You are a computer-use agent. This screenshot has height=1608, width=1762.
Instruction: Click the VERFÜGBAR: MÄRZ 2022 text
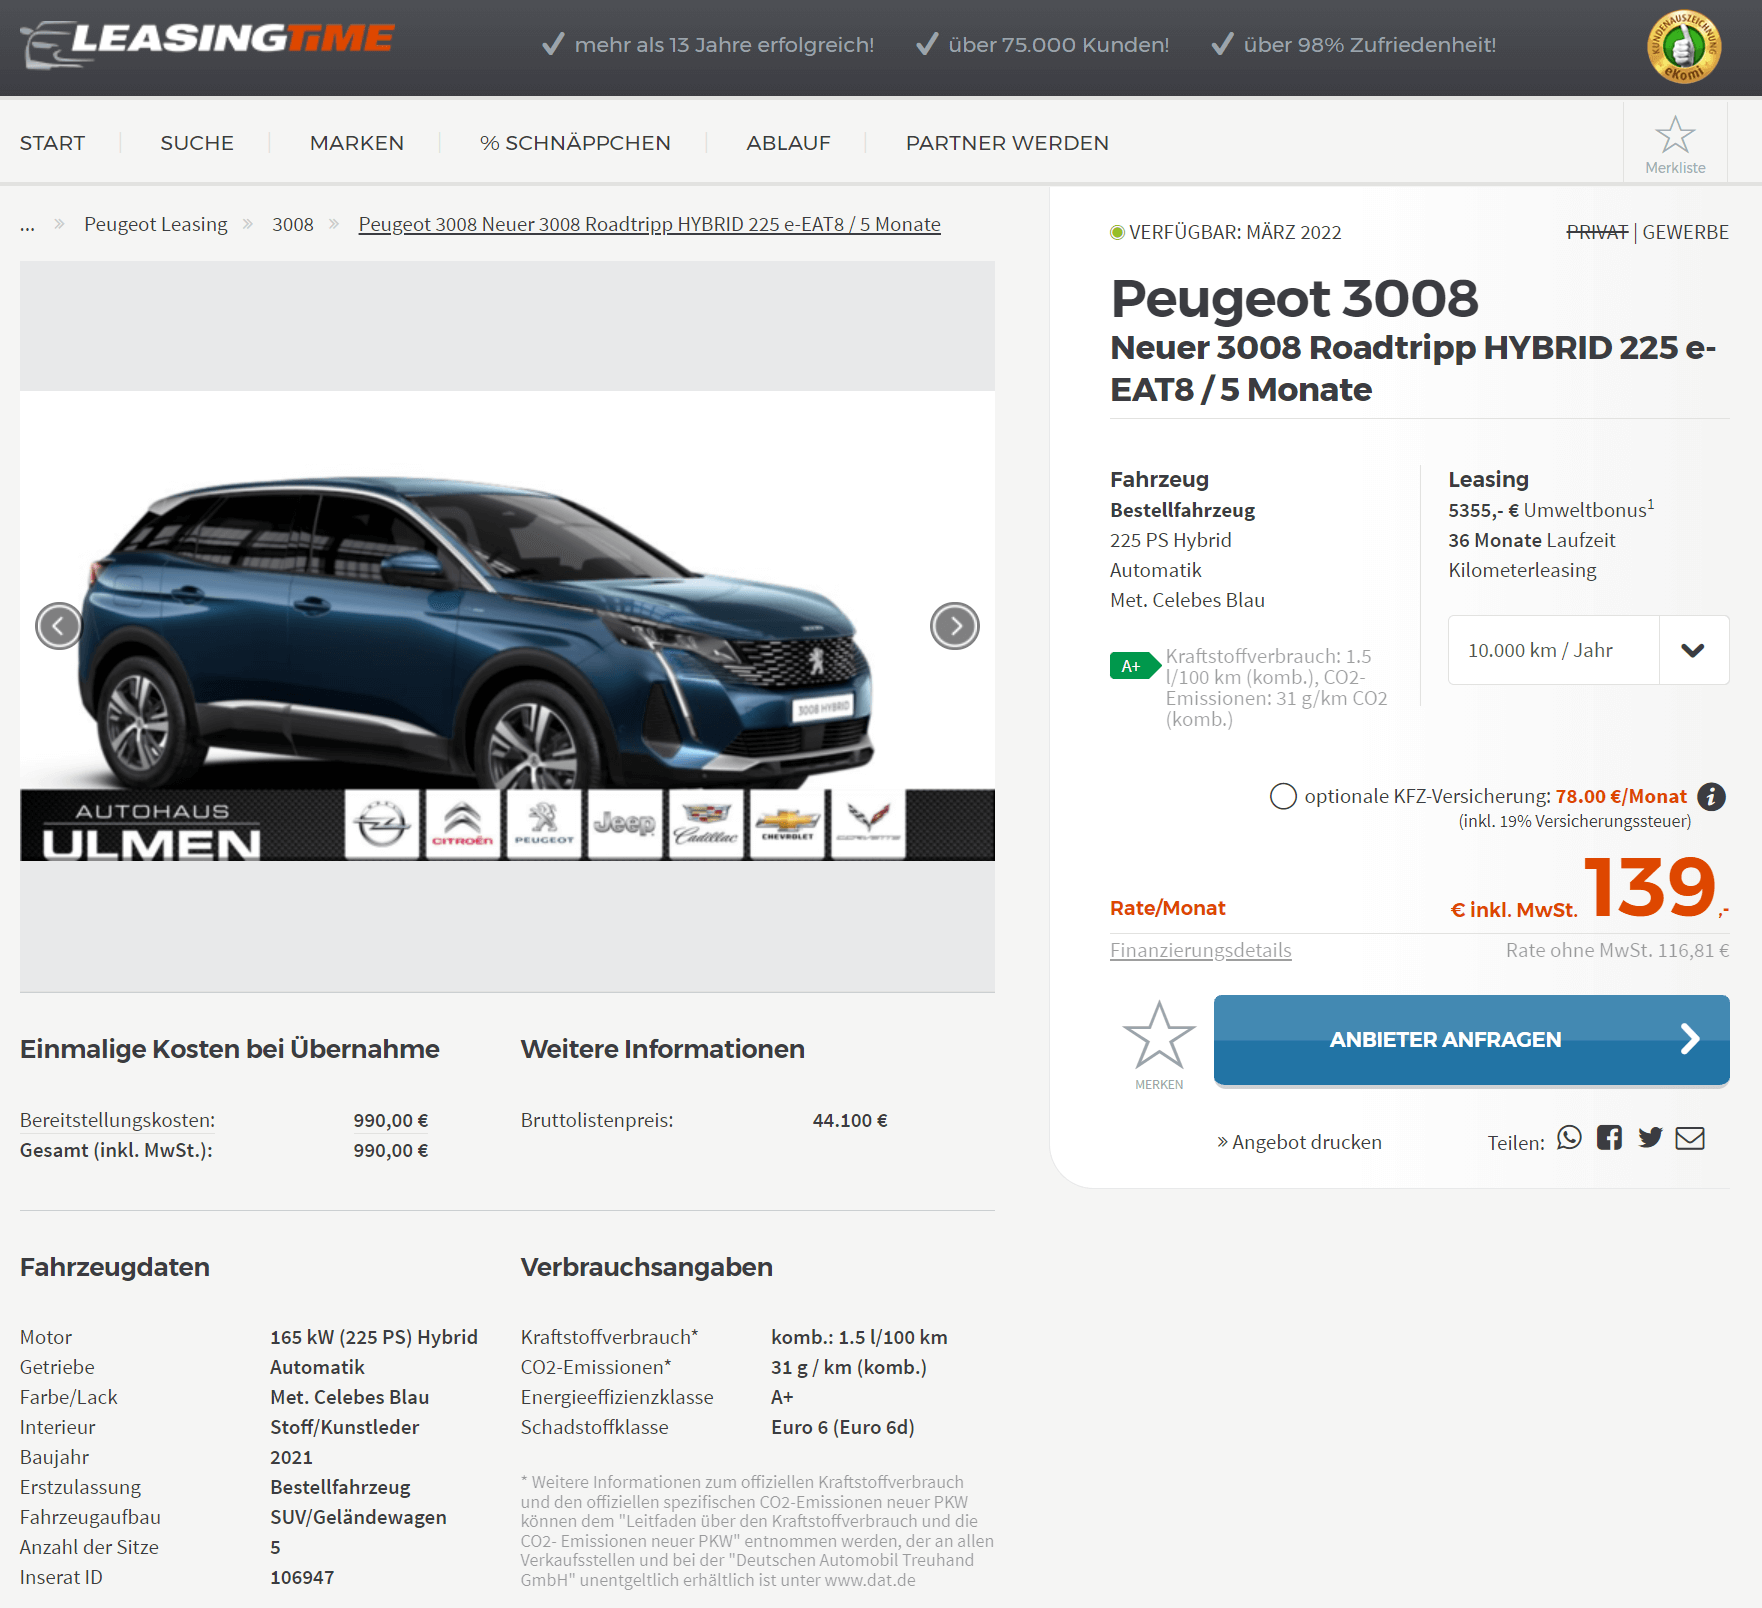(x=1235, y=232)
